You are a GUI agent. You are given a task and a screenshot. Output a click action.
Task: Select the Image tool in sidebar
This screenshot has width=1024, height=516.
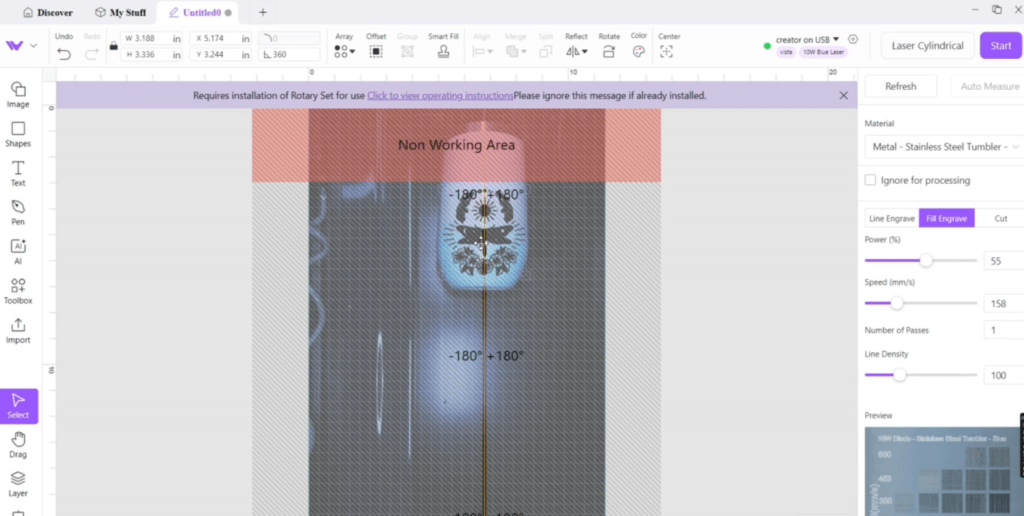pyautogui.click(x=18, y=94)
